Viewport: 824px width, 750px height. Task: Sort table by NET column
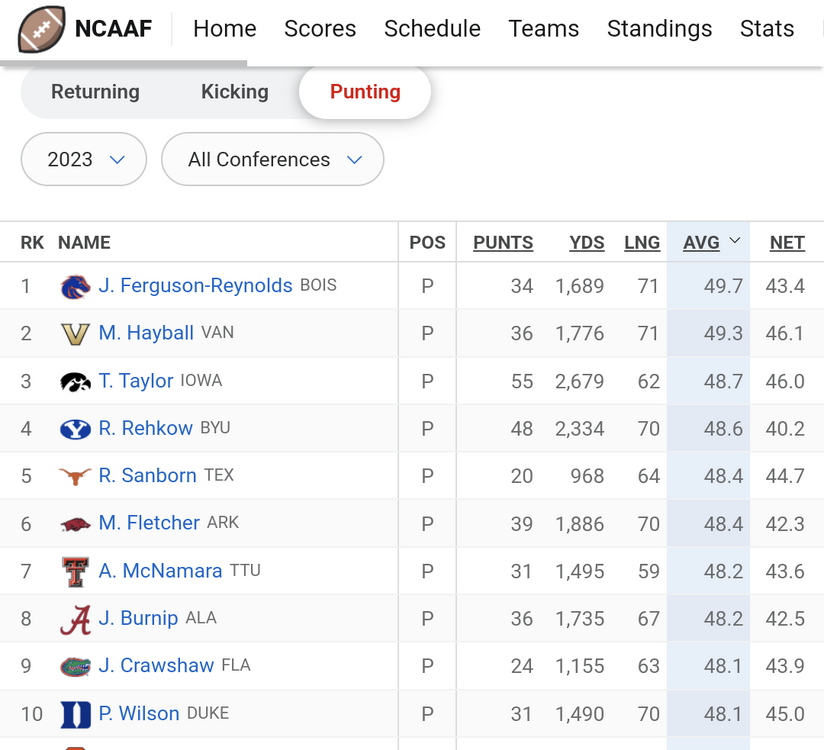(x=787, y=243)
